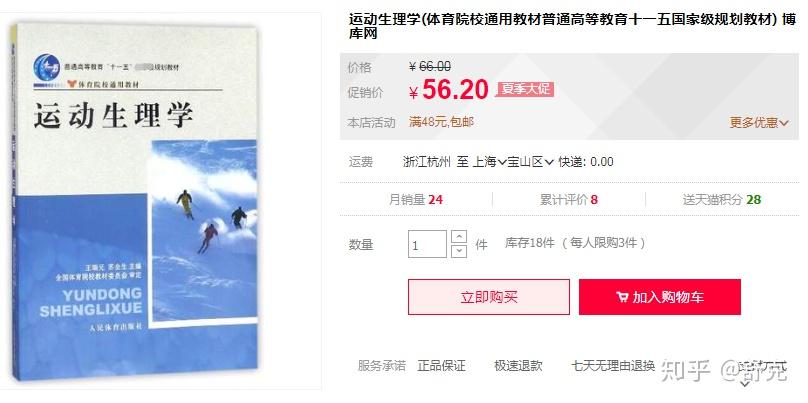Open the 月销量 monthly sales tab
Viewport: 808px width, 403px height.
tap(416, 200)
